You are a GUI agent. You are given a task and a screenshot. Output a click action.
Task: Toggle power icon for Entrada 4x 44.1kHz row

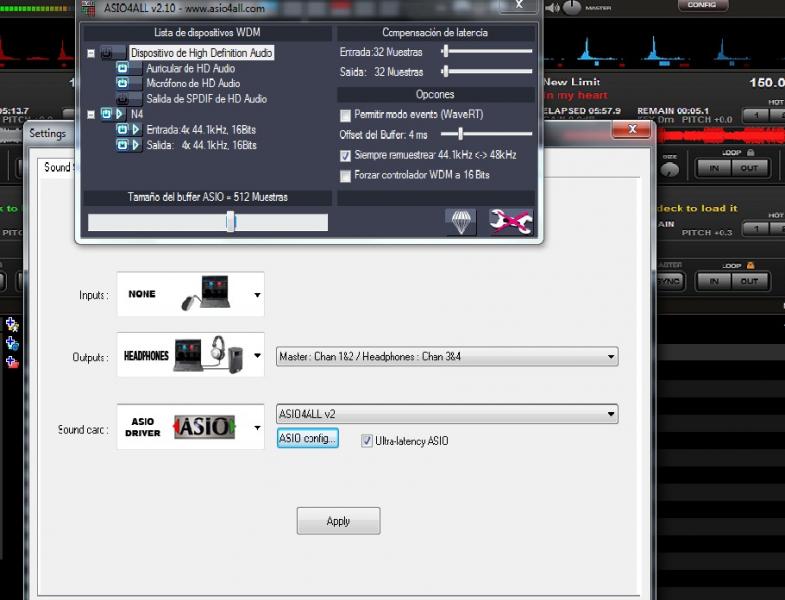click(123, 130)
